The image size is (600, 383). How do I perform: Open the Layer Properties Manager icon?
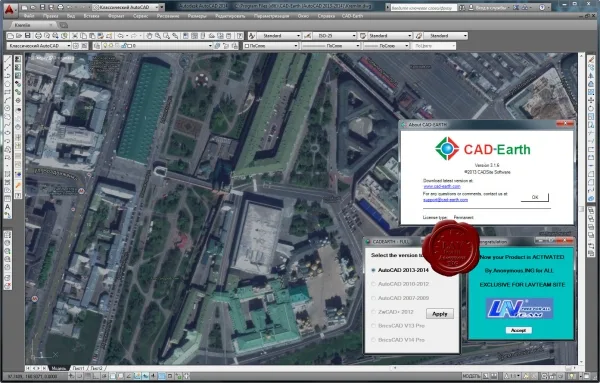tap(97, 46)
